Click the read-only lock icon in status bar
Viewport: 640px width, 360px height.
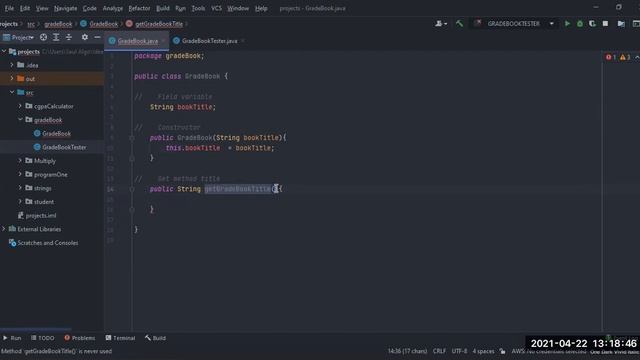click(502, 351)
